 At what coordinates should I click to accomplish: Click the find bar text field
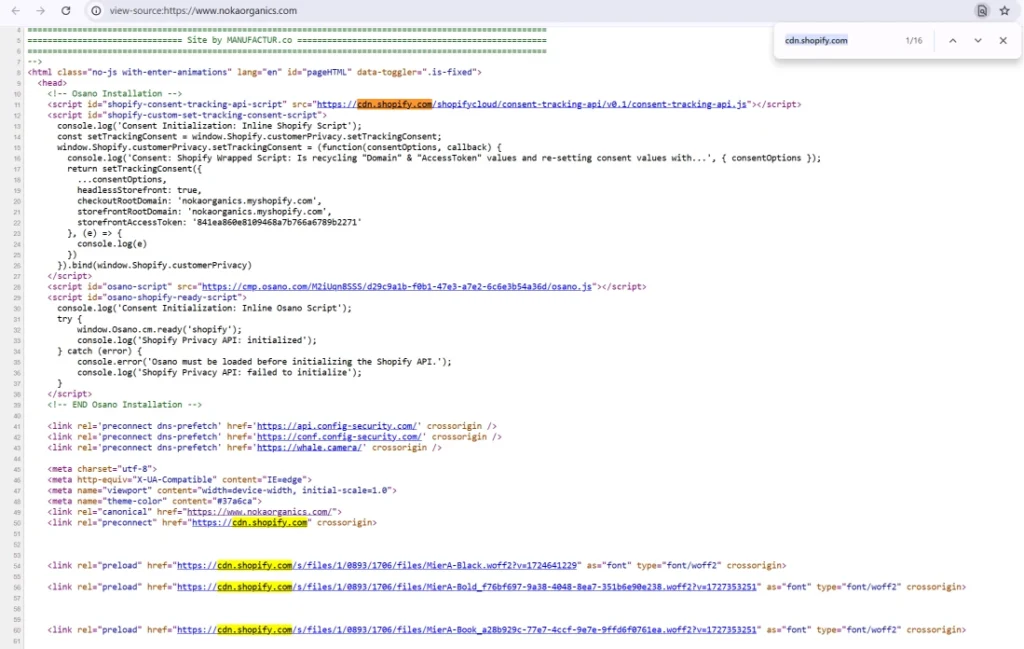[x=840, y=41]
